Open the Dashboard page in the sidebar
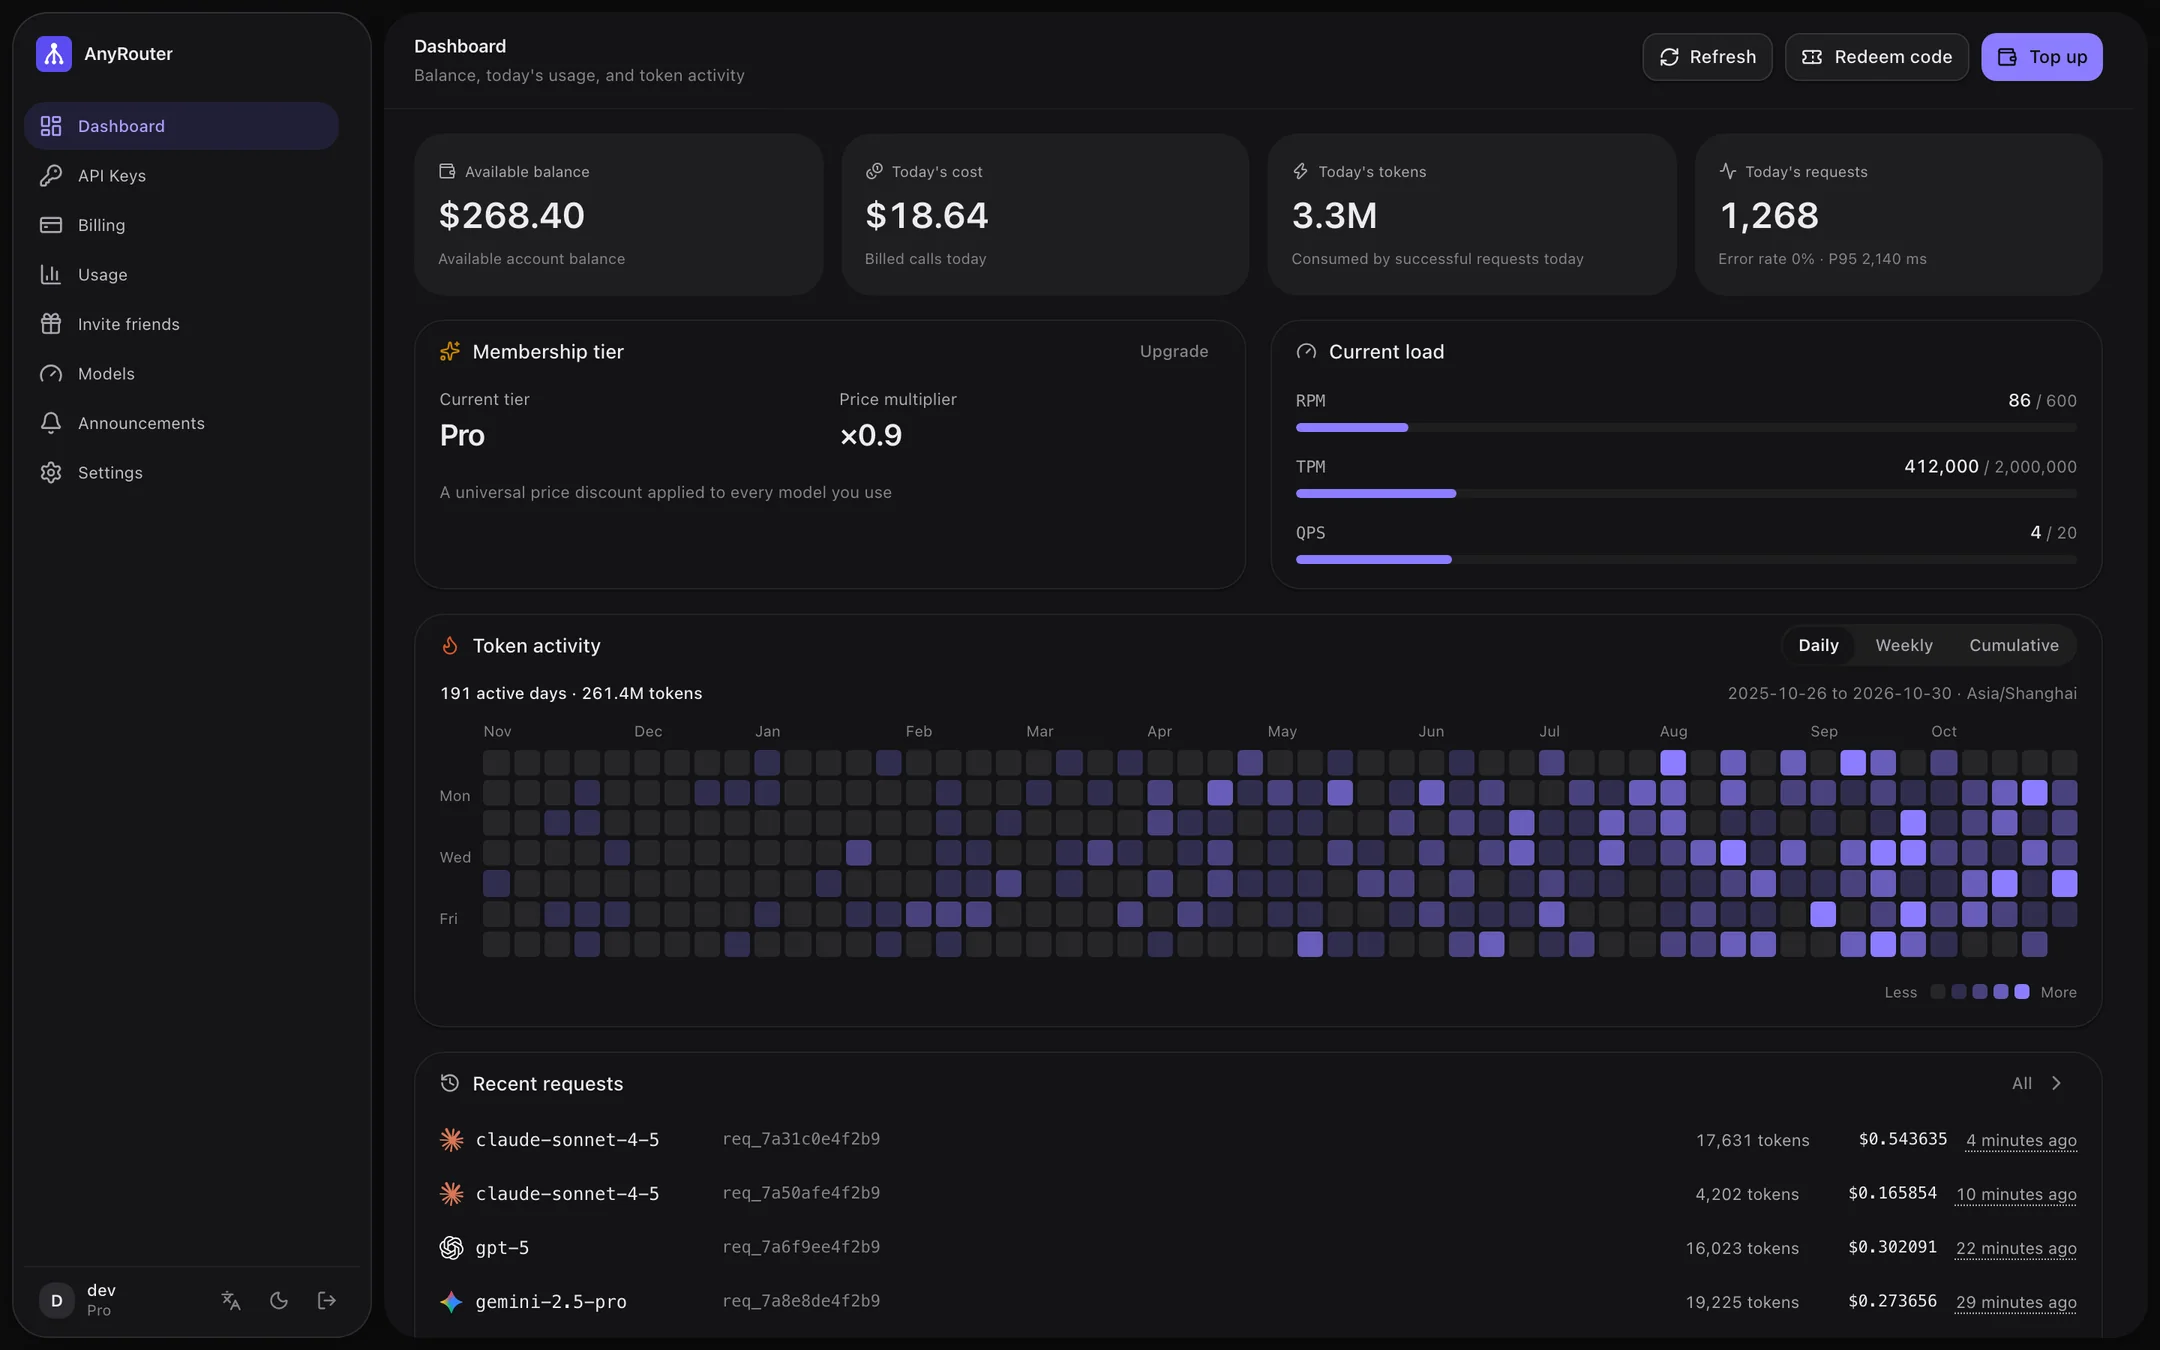Screen dimensions: 2160x1350 (x=181, y=126)
